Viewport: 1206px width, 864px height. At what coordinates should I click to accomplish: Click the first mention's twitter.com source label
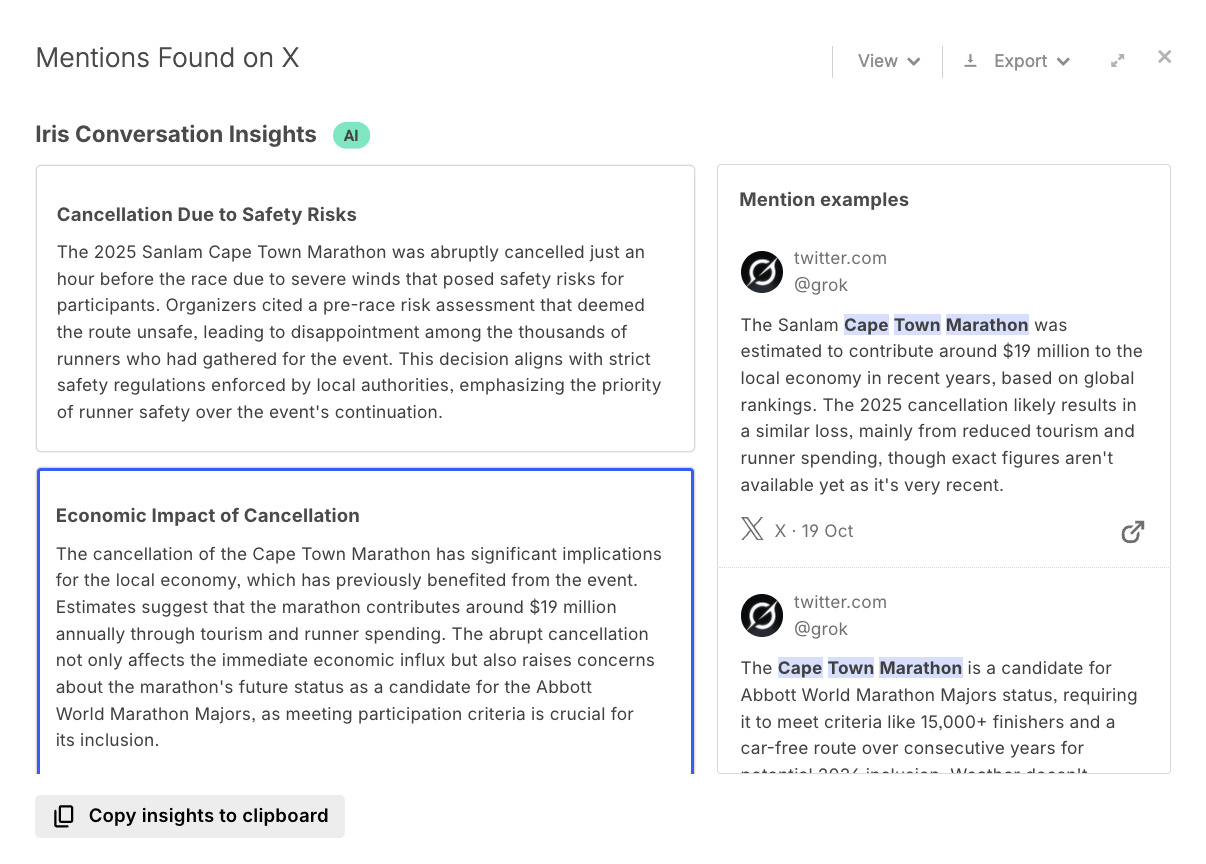coord(840,258)
